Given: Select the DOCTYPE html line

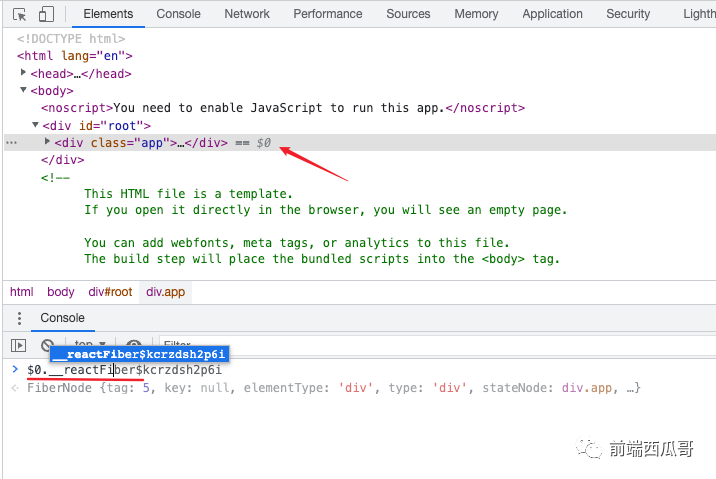Looking at the screenshot, I should 71,39.
